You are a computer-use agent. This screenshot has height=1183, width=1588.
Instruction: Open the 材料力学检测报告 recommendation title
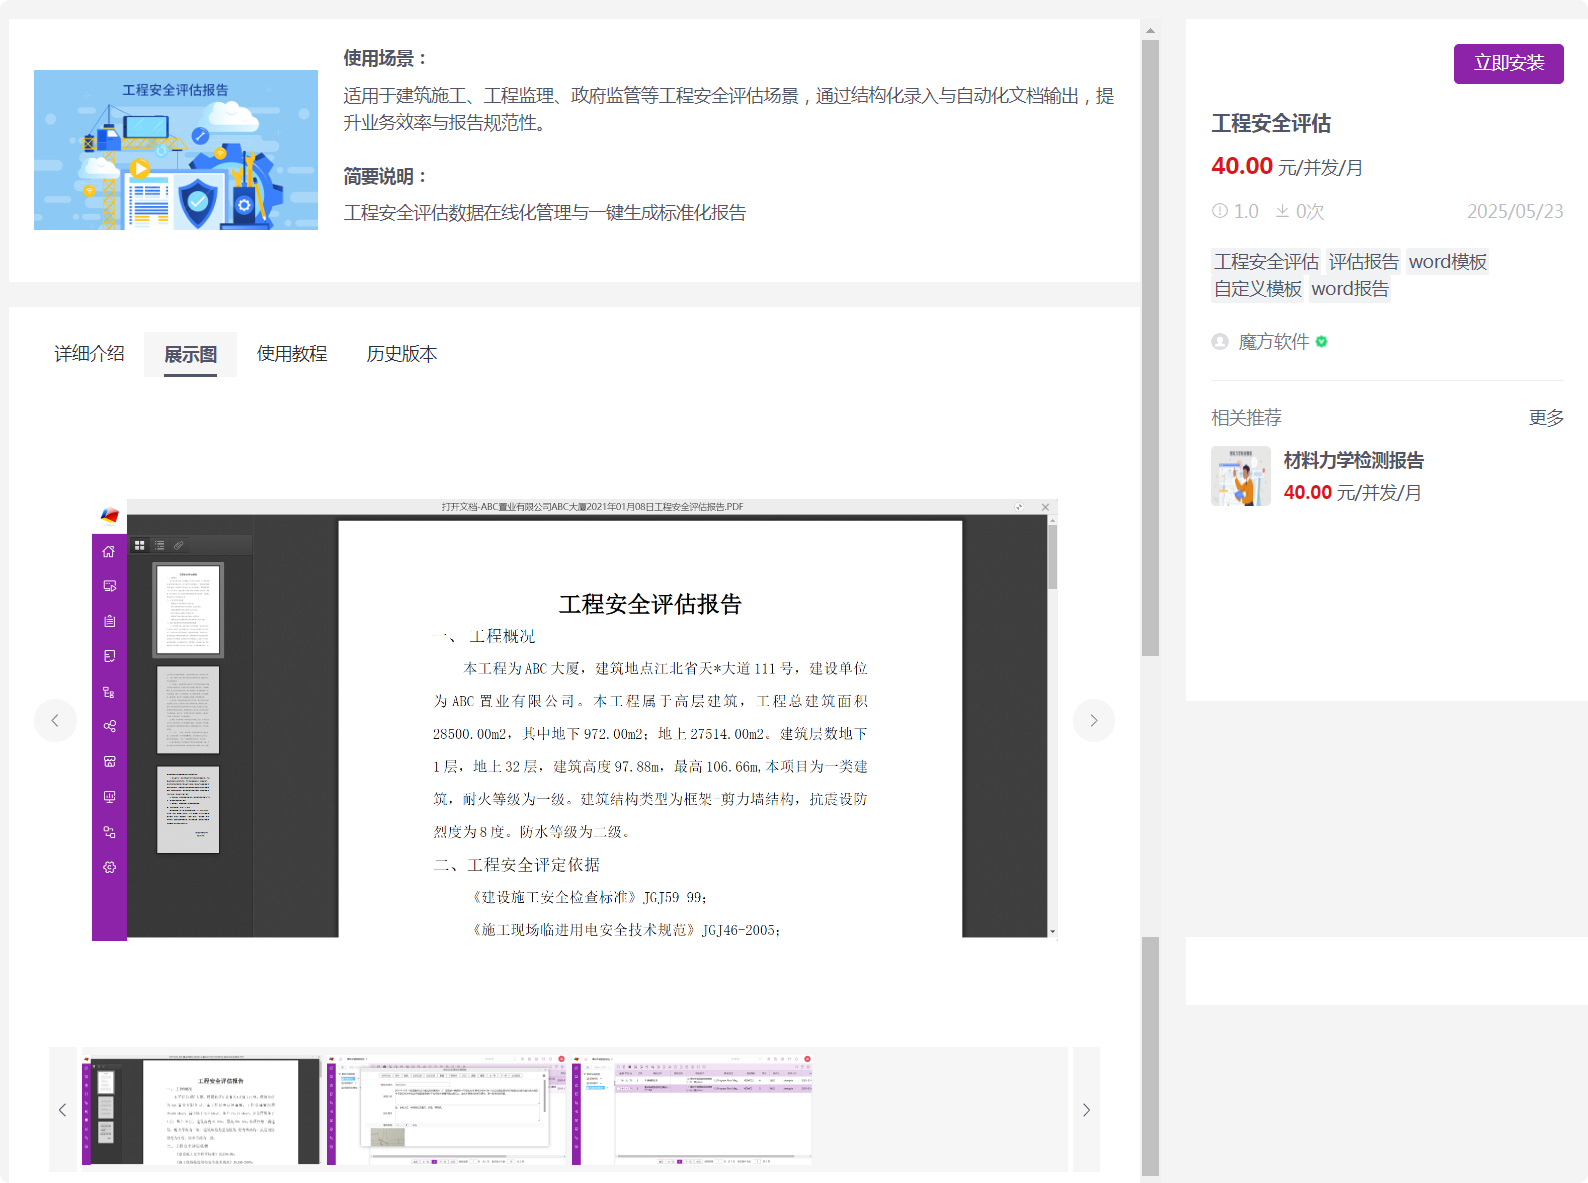click(1354, 460)
